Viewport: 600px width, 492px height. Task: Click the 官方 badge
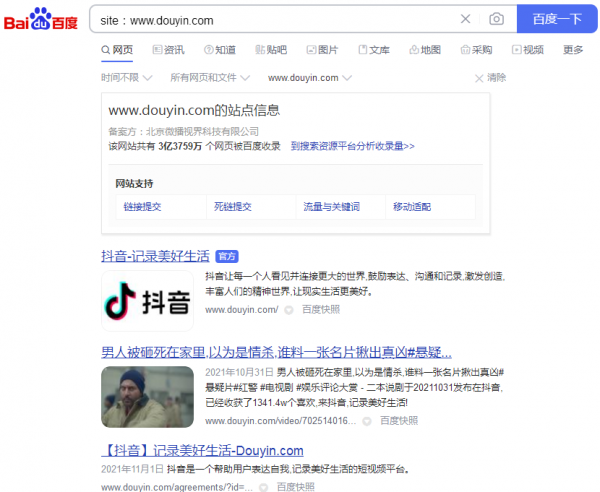[x=227, y=256]
